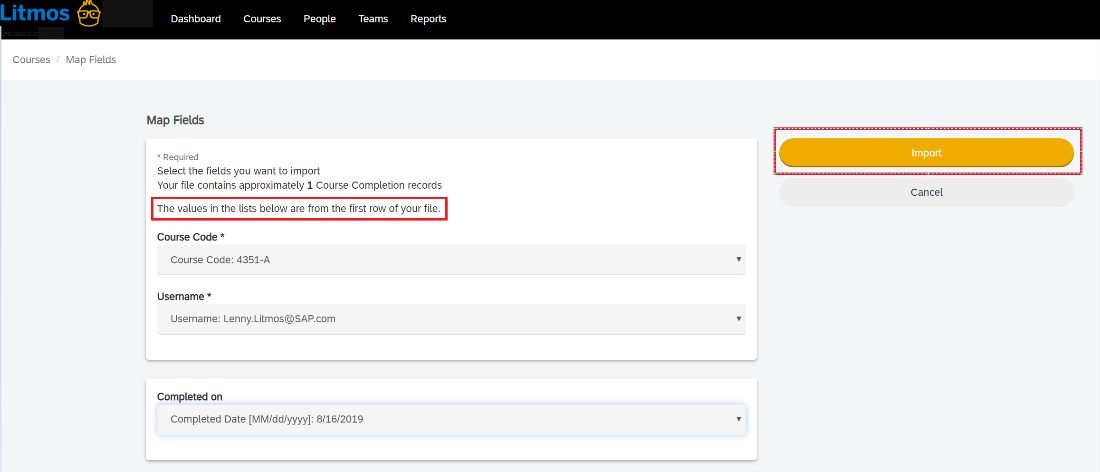Screen dimensions: 1100x472
Task: Open the Username dropdown
Action: pyautogui.click(x=451, y=318)
